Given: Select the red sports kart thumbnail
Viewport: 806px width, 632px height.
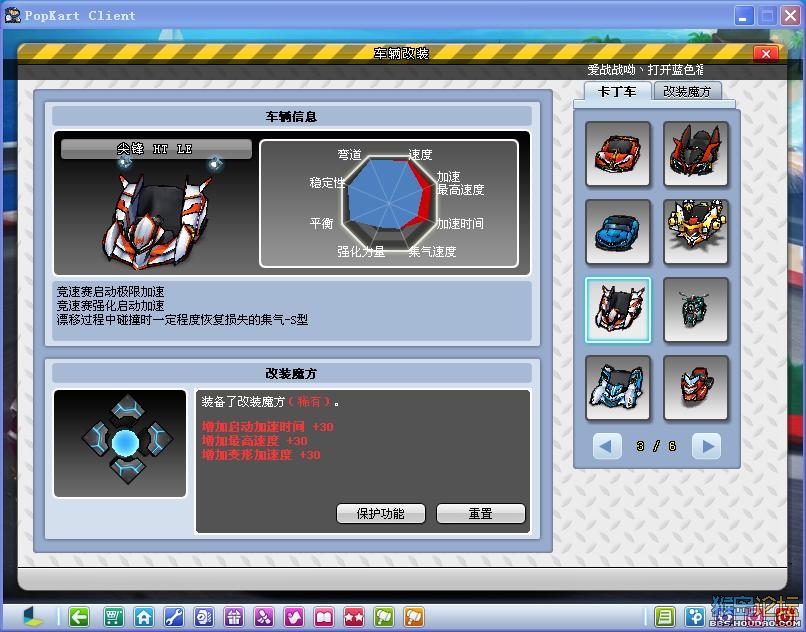Looking at the screenshot, I should (618, 153).
